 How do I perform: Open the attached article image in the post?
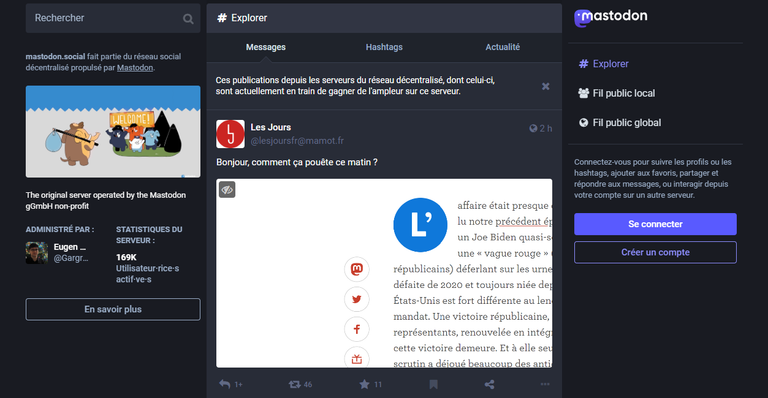point(384,273)
